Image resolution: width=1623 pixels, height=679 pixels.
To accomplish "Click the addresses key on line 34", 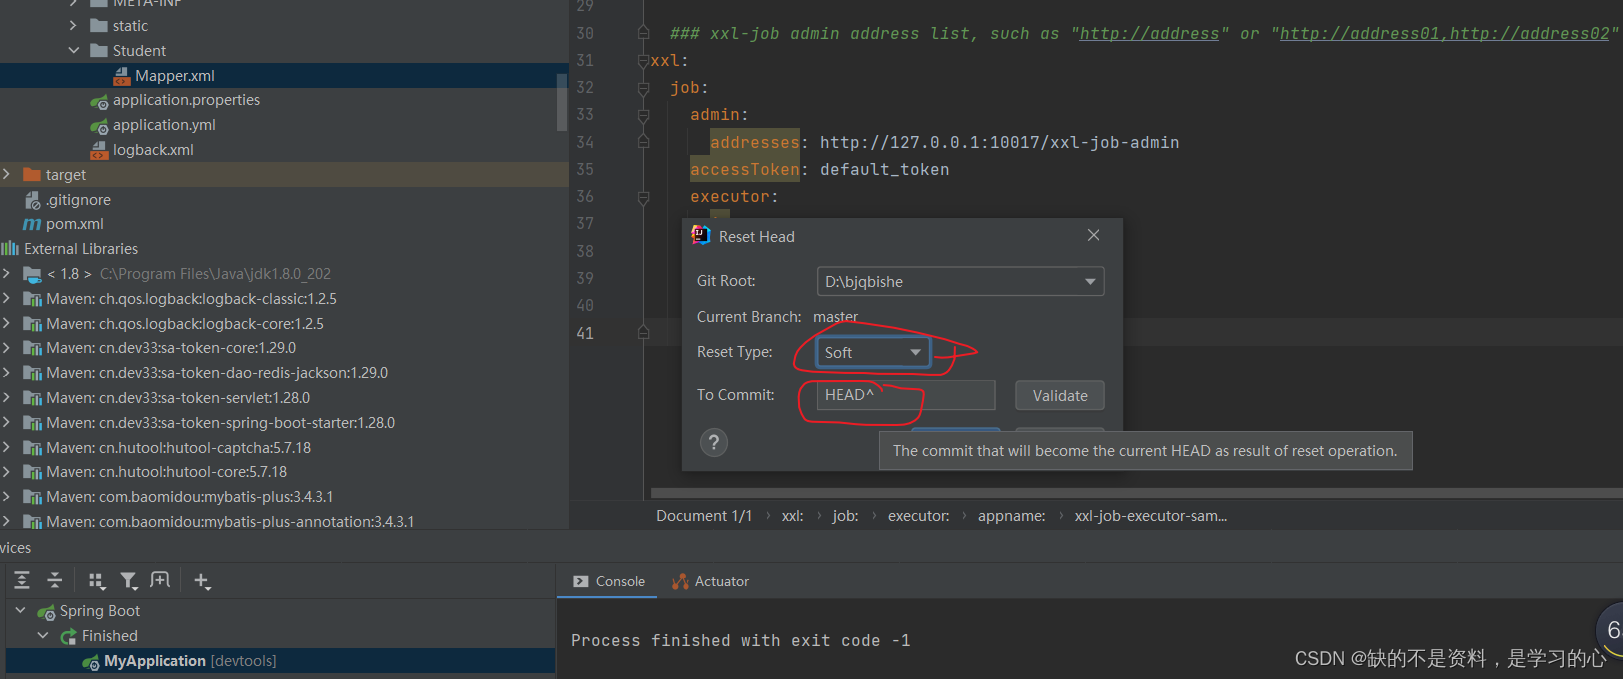I will point(755,143).
